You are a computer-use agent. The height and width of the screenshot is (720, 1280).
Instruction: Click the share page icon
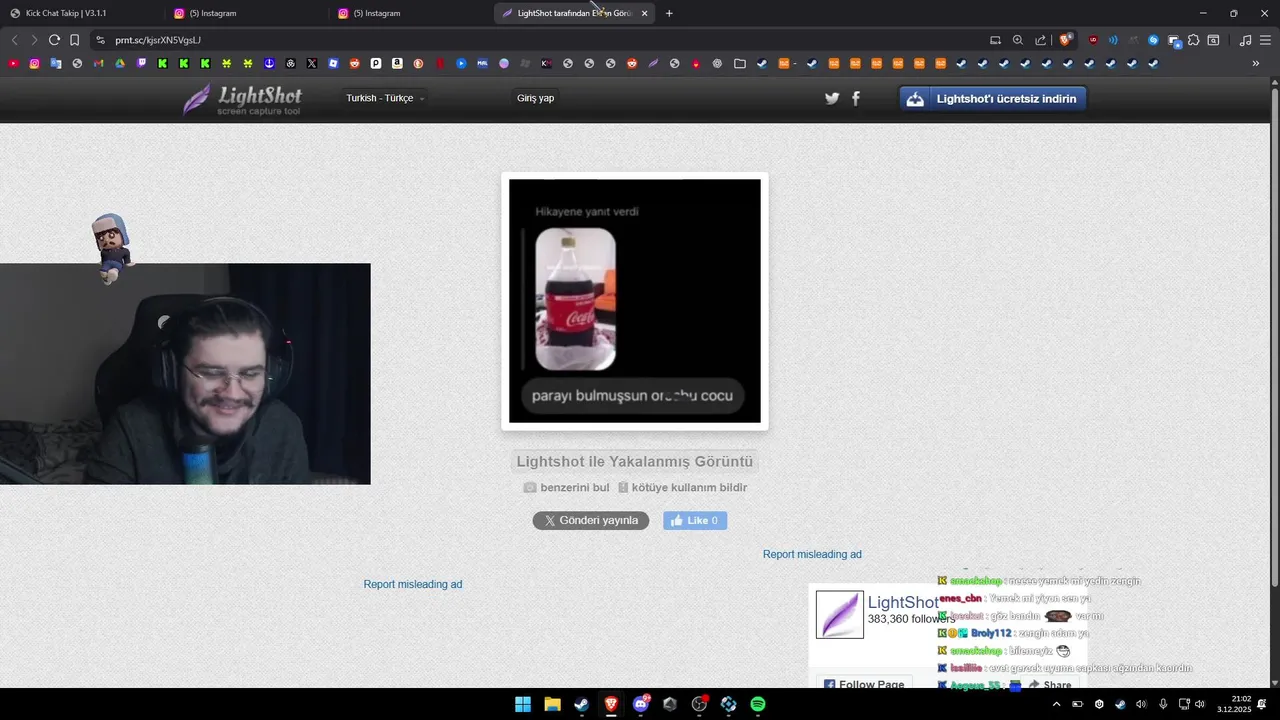pyautogui.click(x=1040, y=40)
